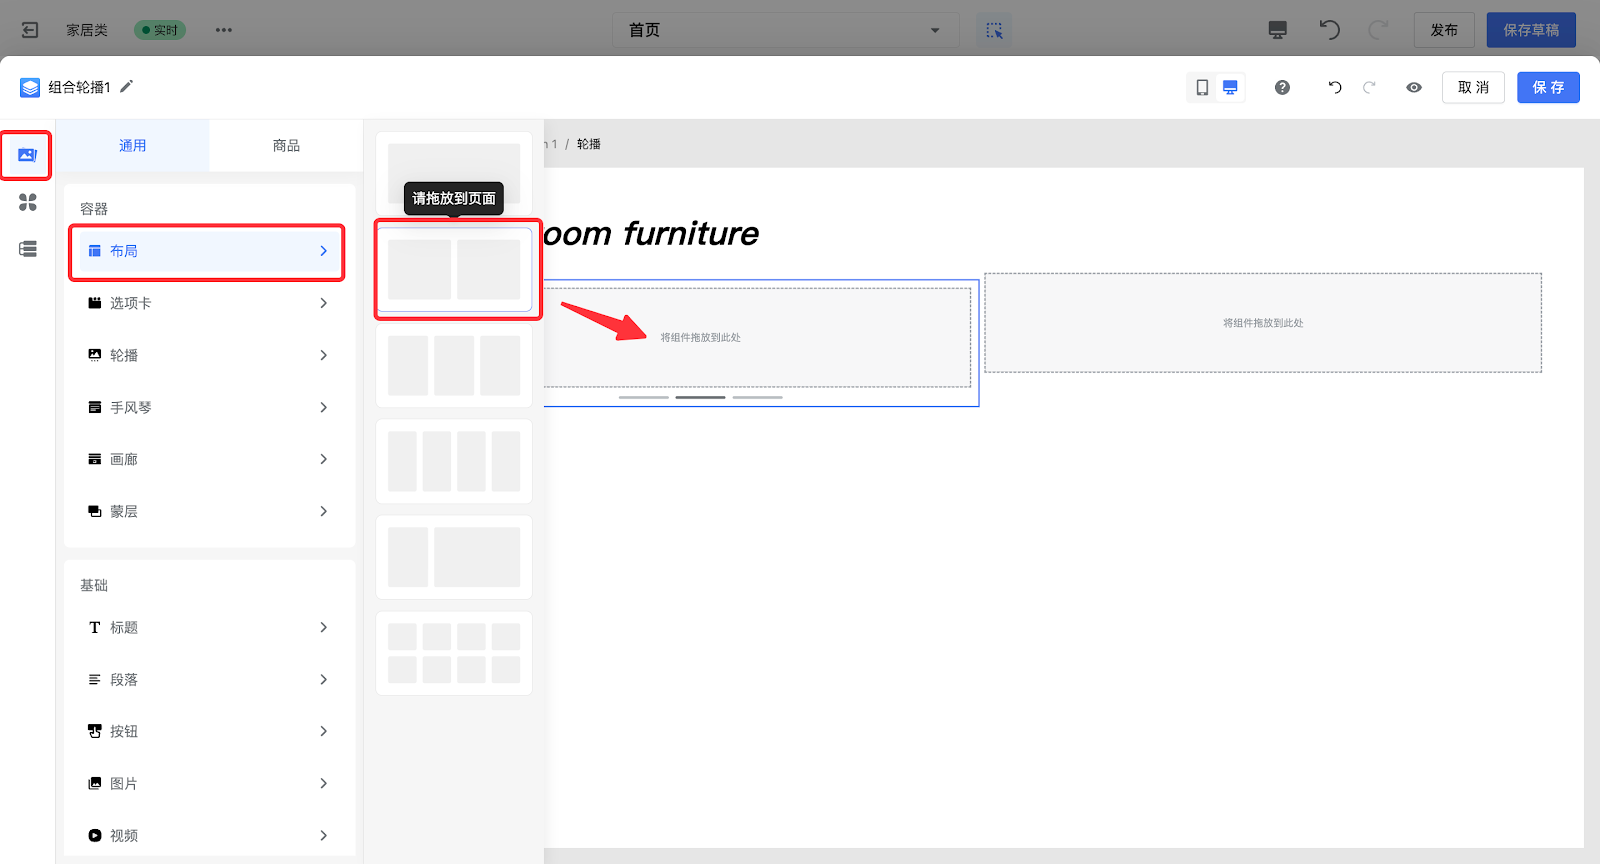
Task: Switch to desktop device preview
Action: coord(1230,88)
